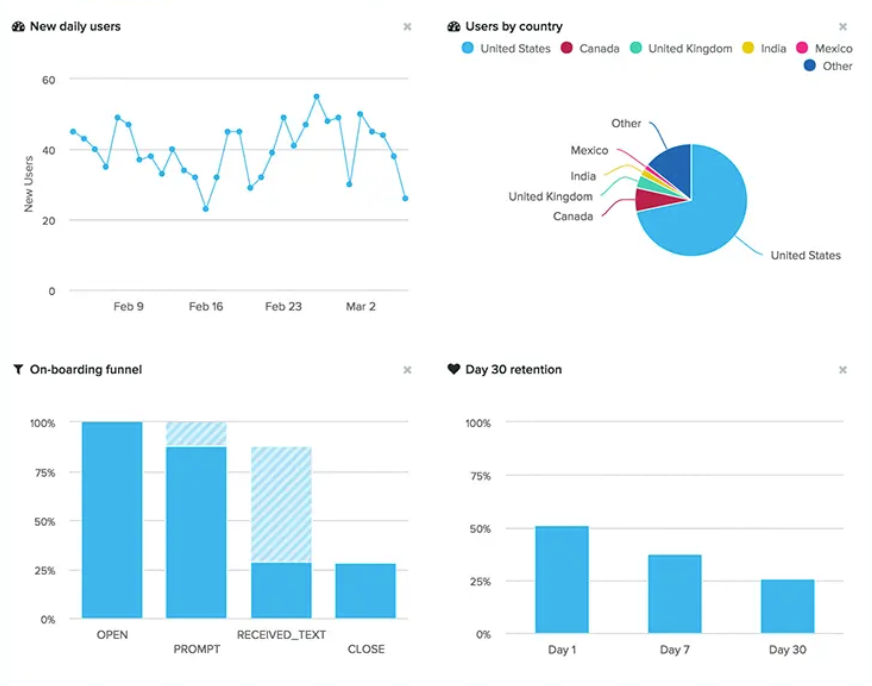Viewport: 872px width, 686px height.
Task: Close the Users by country widget
Action: click(x=843, y=27)
